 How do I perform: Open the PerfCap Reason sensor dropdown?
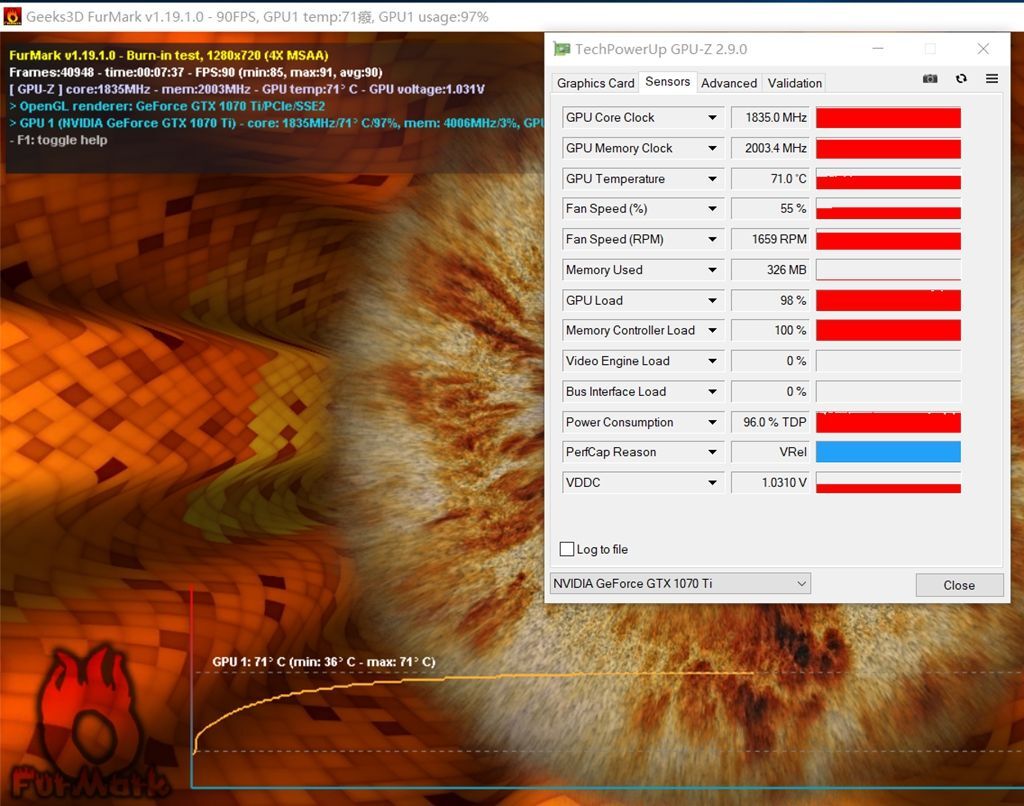[x=712, y=452]
